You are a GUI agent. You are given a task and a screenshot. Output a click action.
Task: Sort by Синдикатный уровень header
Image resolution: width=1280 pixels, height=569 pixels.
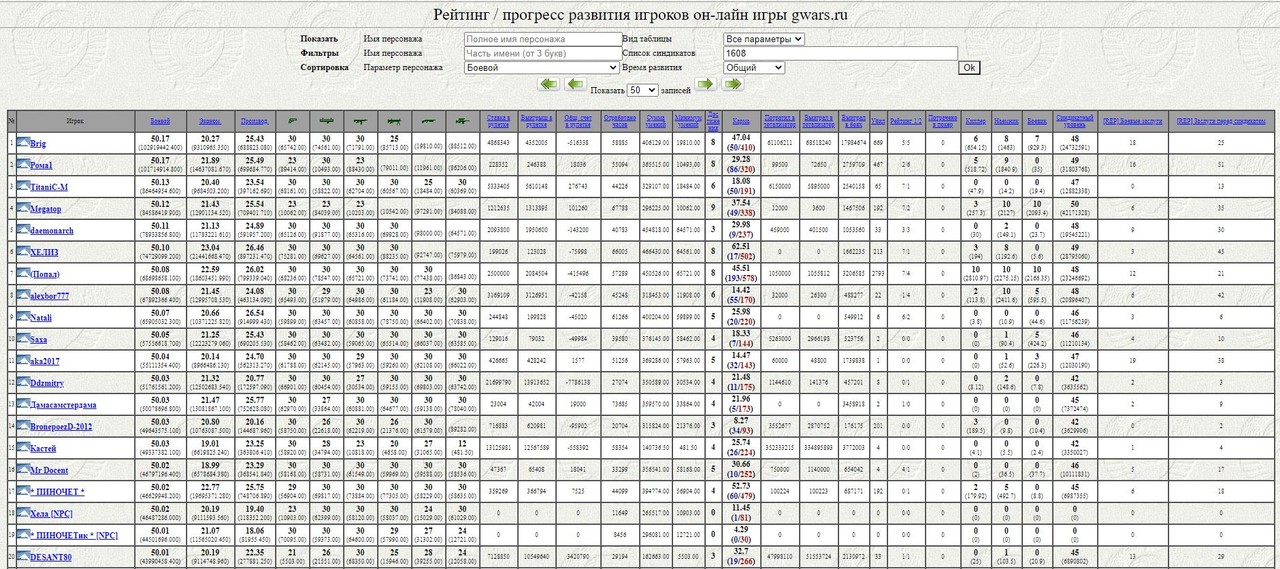point(1075,120)
